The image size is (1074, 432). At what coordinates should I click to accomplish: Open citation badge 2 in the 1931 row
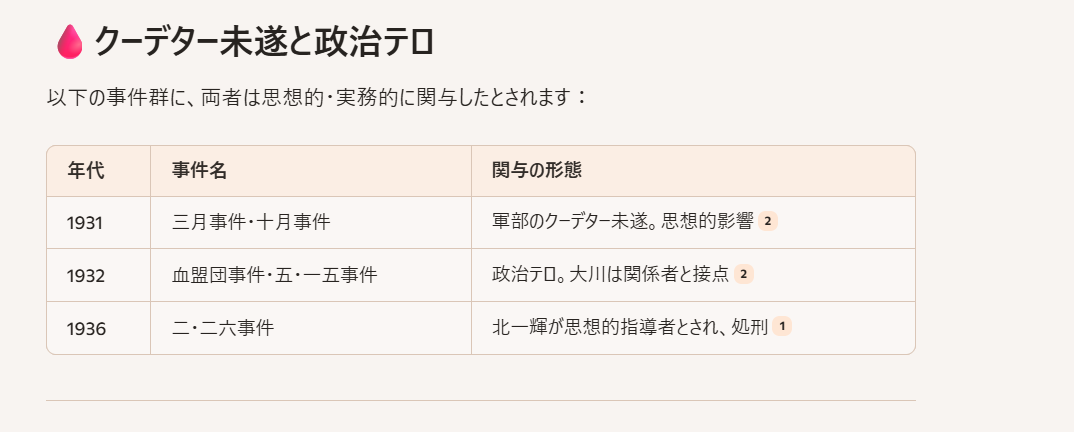click(768, 221)
